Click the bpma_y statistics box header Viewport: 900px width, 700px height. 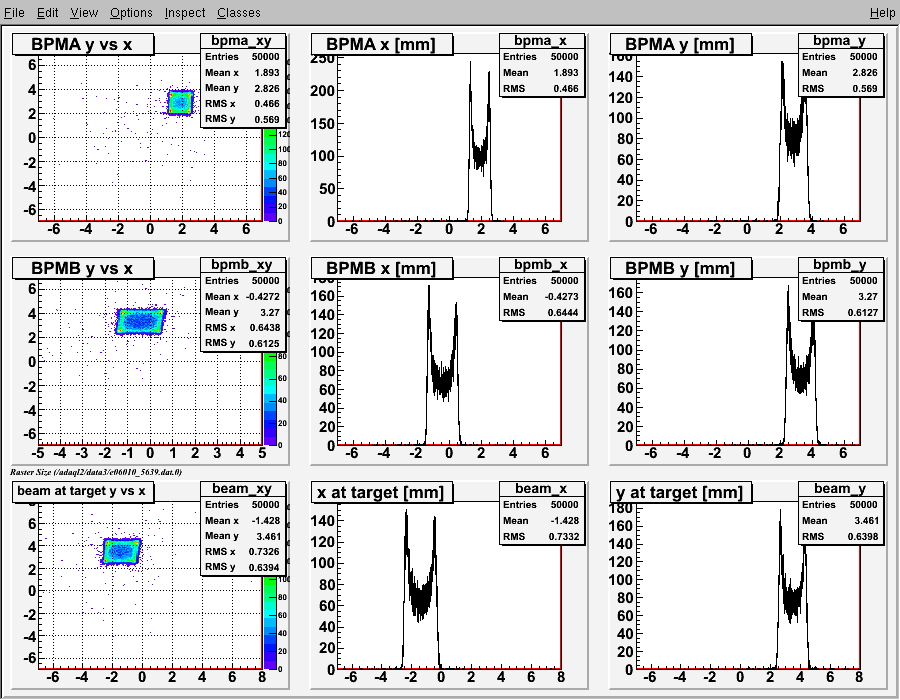(x=840, y=40)
